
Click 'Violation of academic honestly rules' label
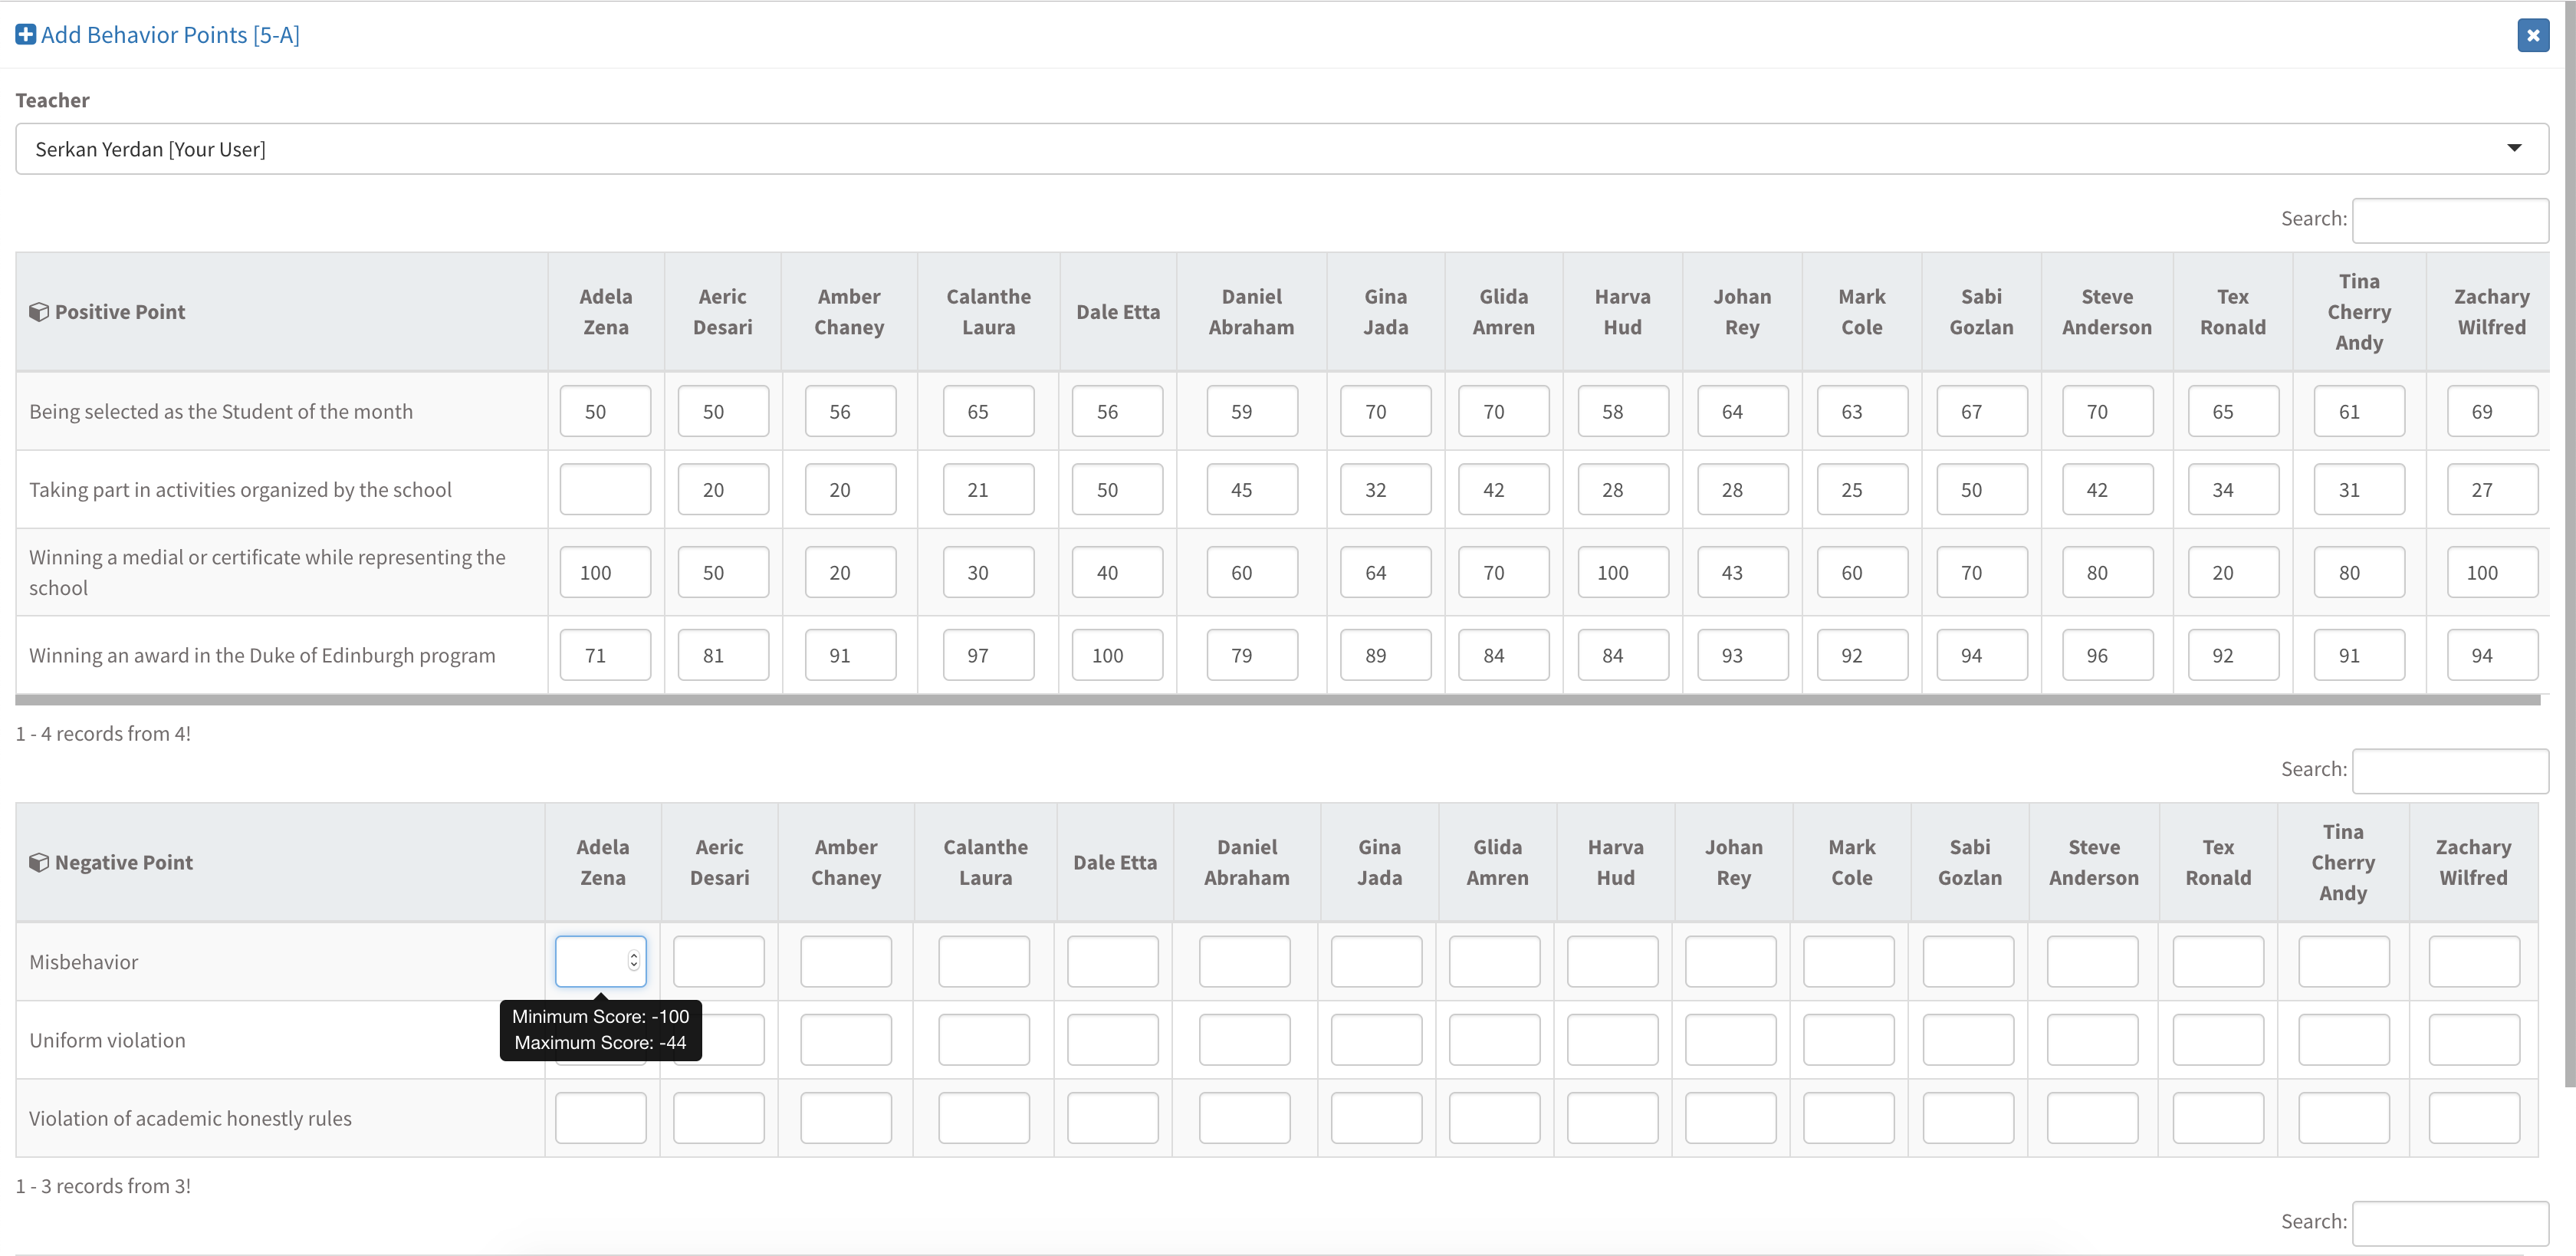pos(190,1118)
